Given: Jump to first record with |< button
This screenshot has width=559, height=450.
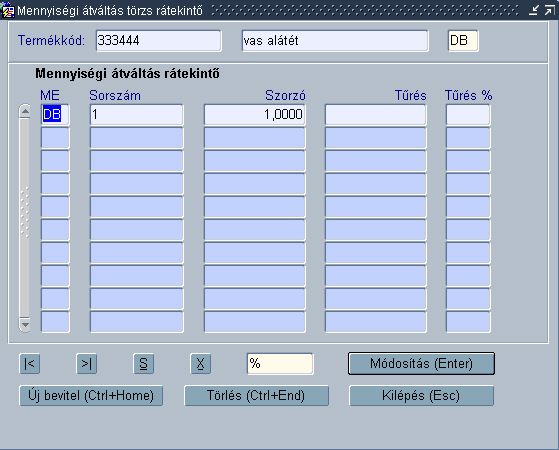Looking at the screenshot, I should (x=30, y=364).
